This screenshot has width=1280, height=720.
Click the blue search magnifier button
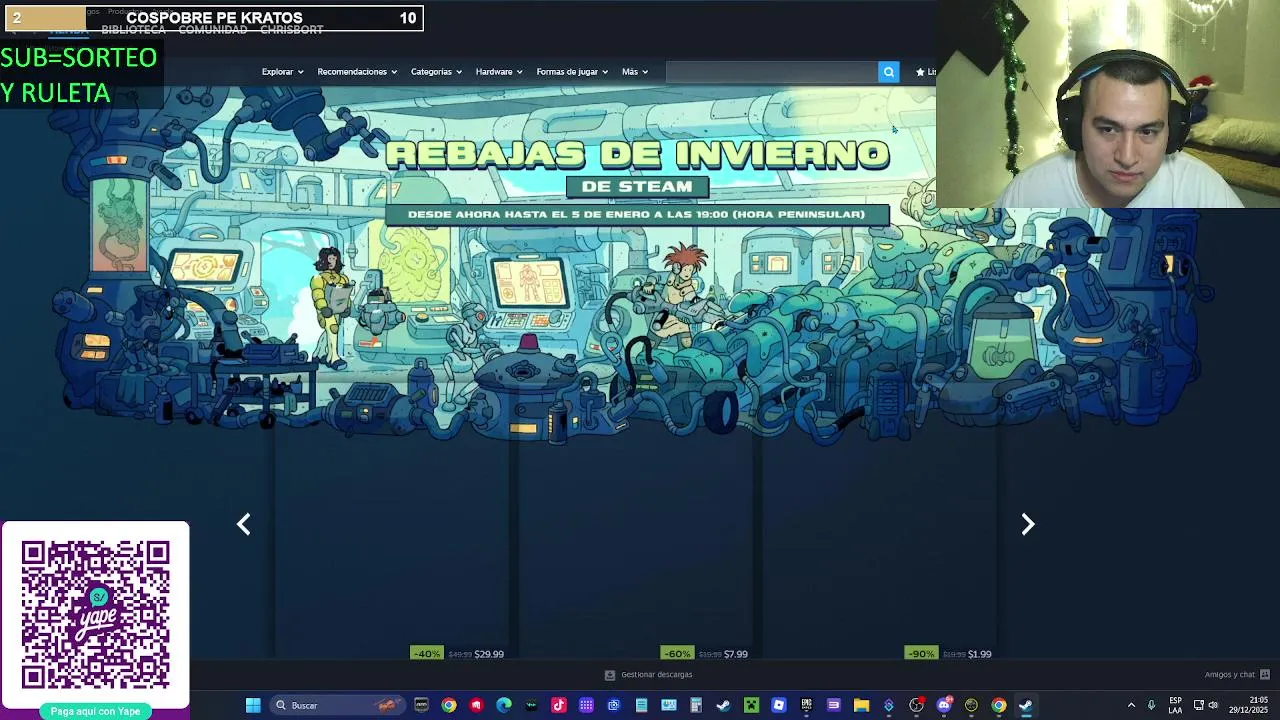pos(888,72)
